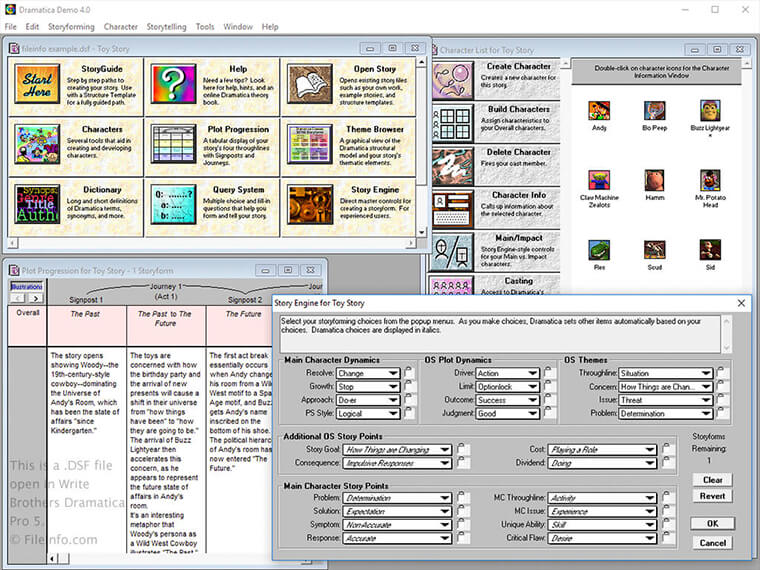Click the Dictionary icon
Image resolution: width=760 pixels, height=570 pixels.
coord(37,204)
